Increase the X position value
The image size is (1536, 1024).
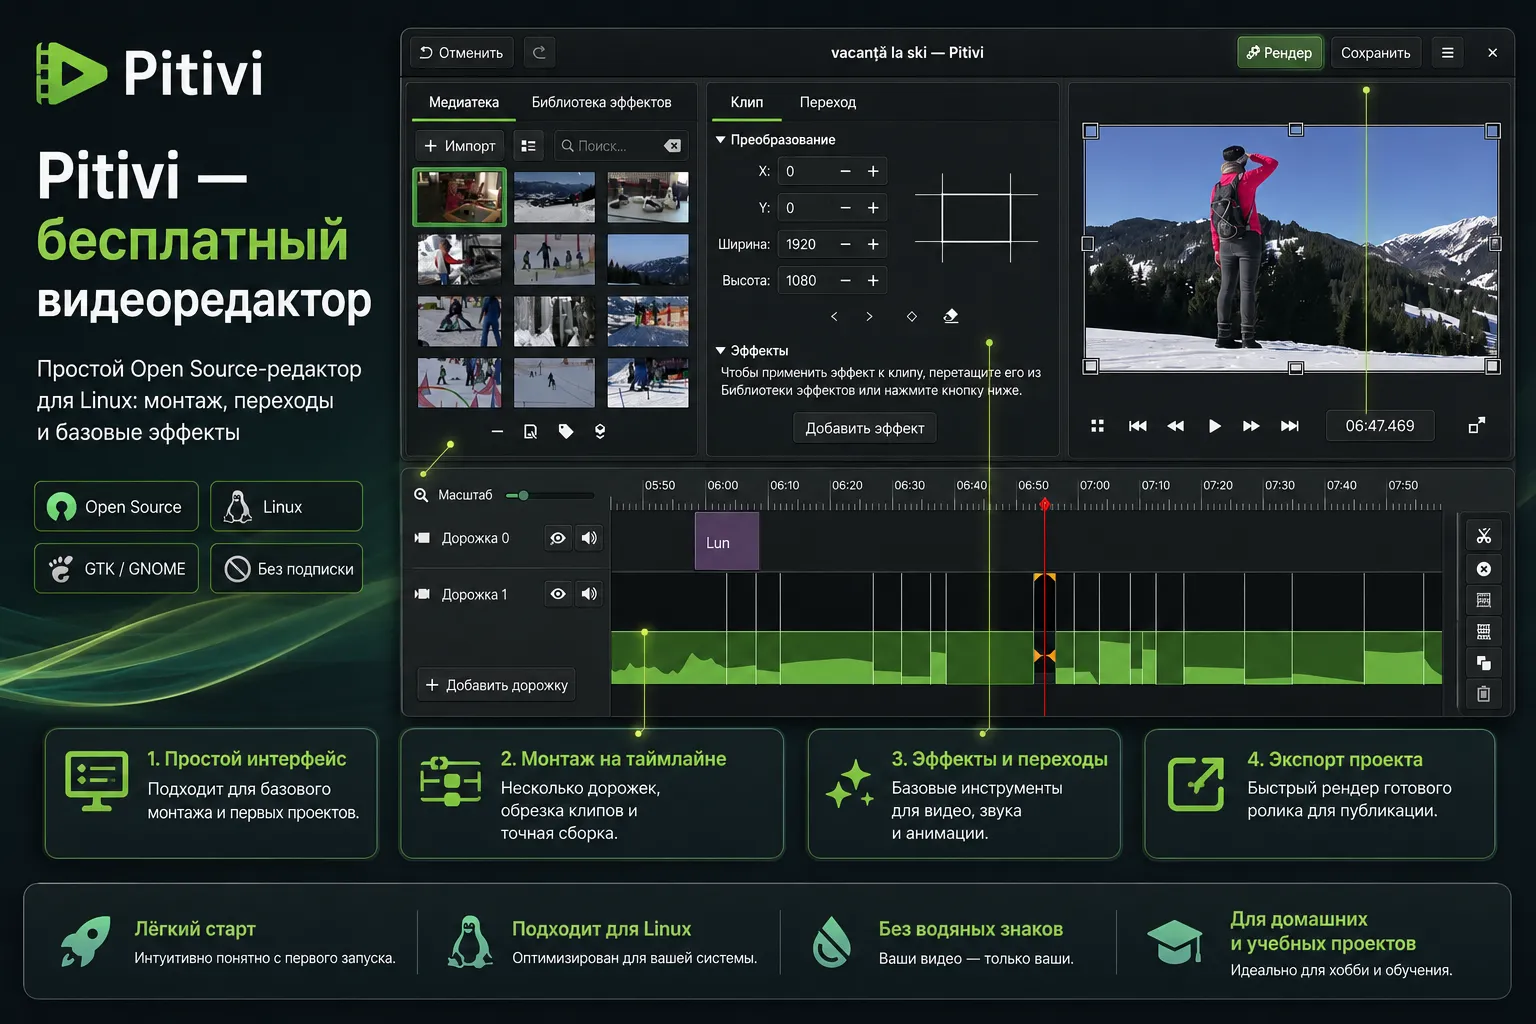pos(873,172)
